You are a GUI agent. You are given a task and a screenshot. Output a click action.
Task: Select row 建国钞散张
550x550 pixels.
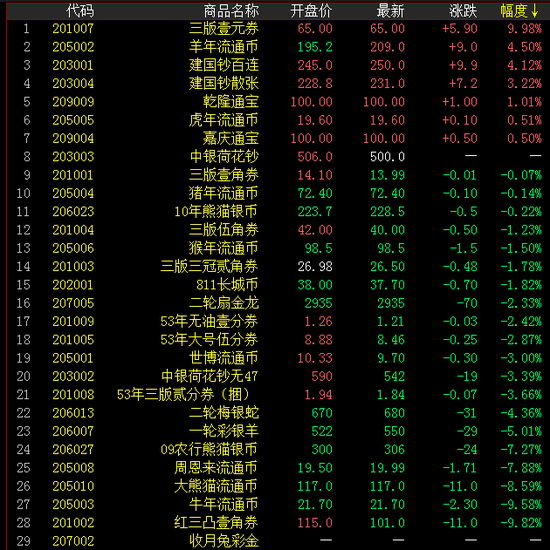278,83
